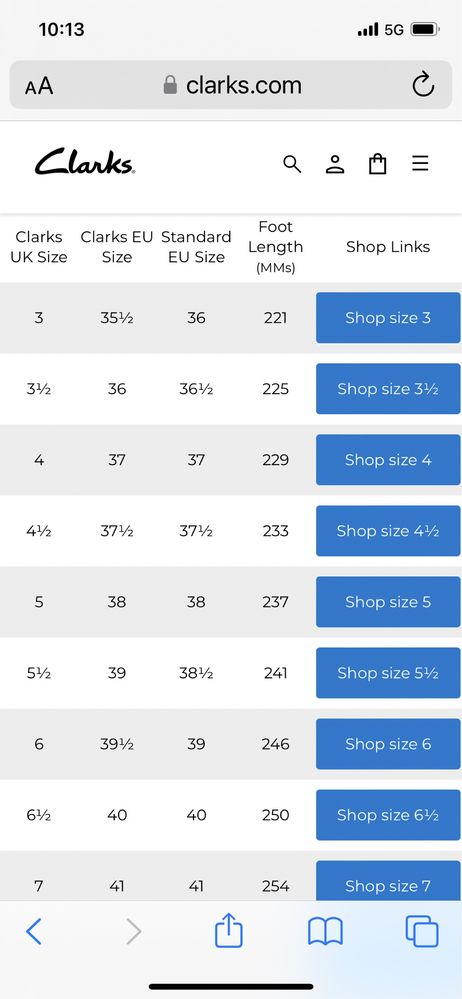The width and height of the screenshot is (462, 999).
Task: Tap the clarks.com address field
Action: [x=231, y=85]
